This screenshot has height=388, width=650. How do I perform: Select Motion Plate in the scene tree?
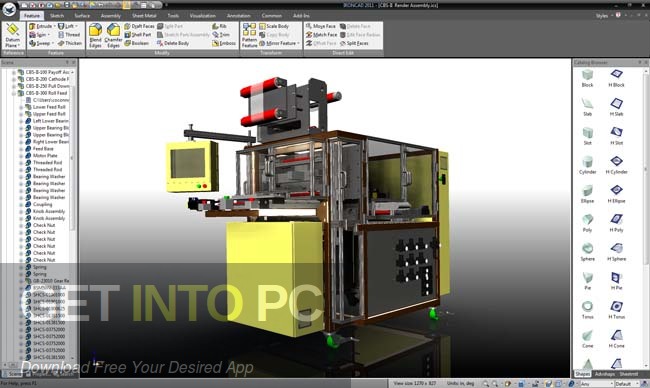pos(45,155)
